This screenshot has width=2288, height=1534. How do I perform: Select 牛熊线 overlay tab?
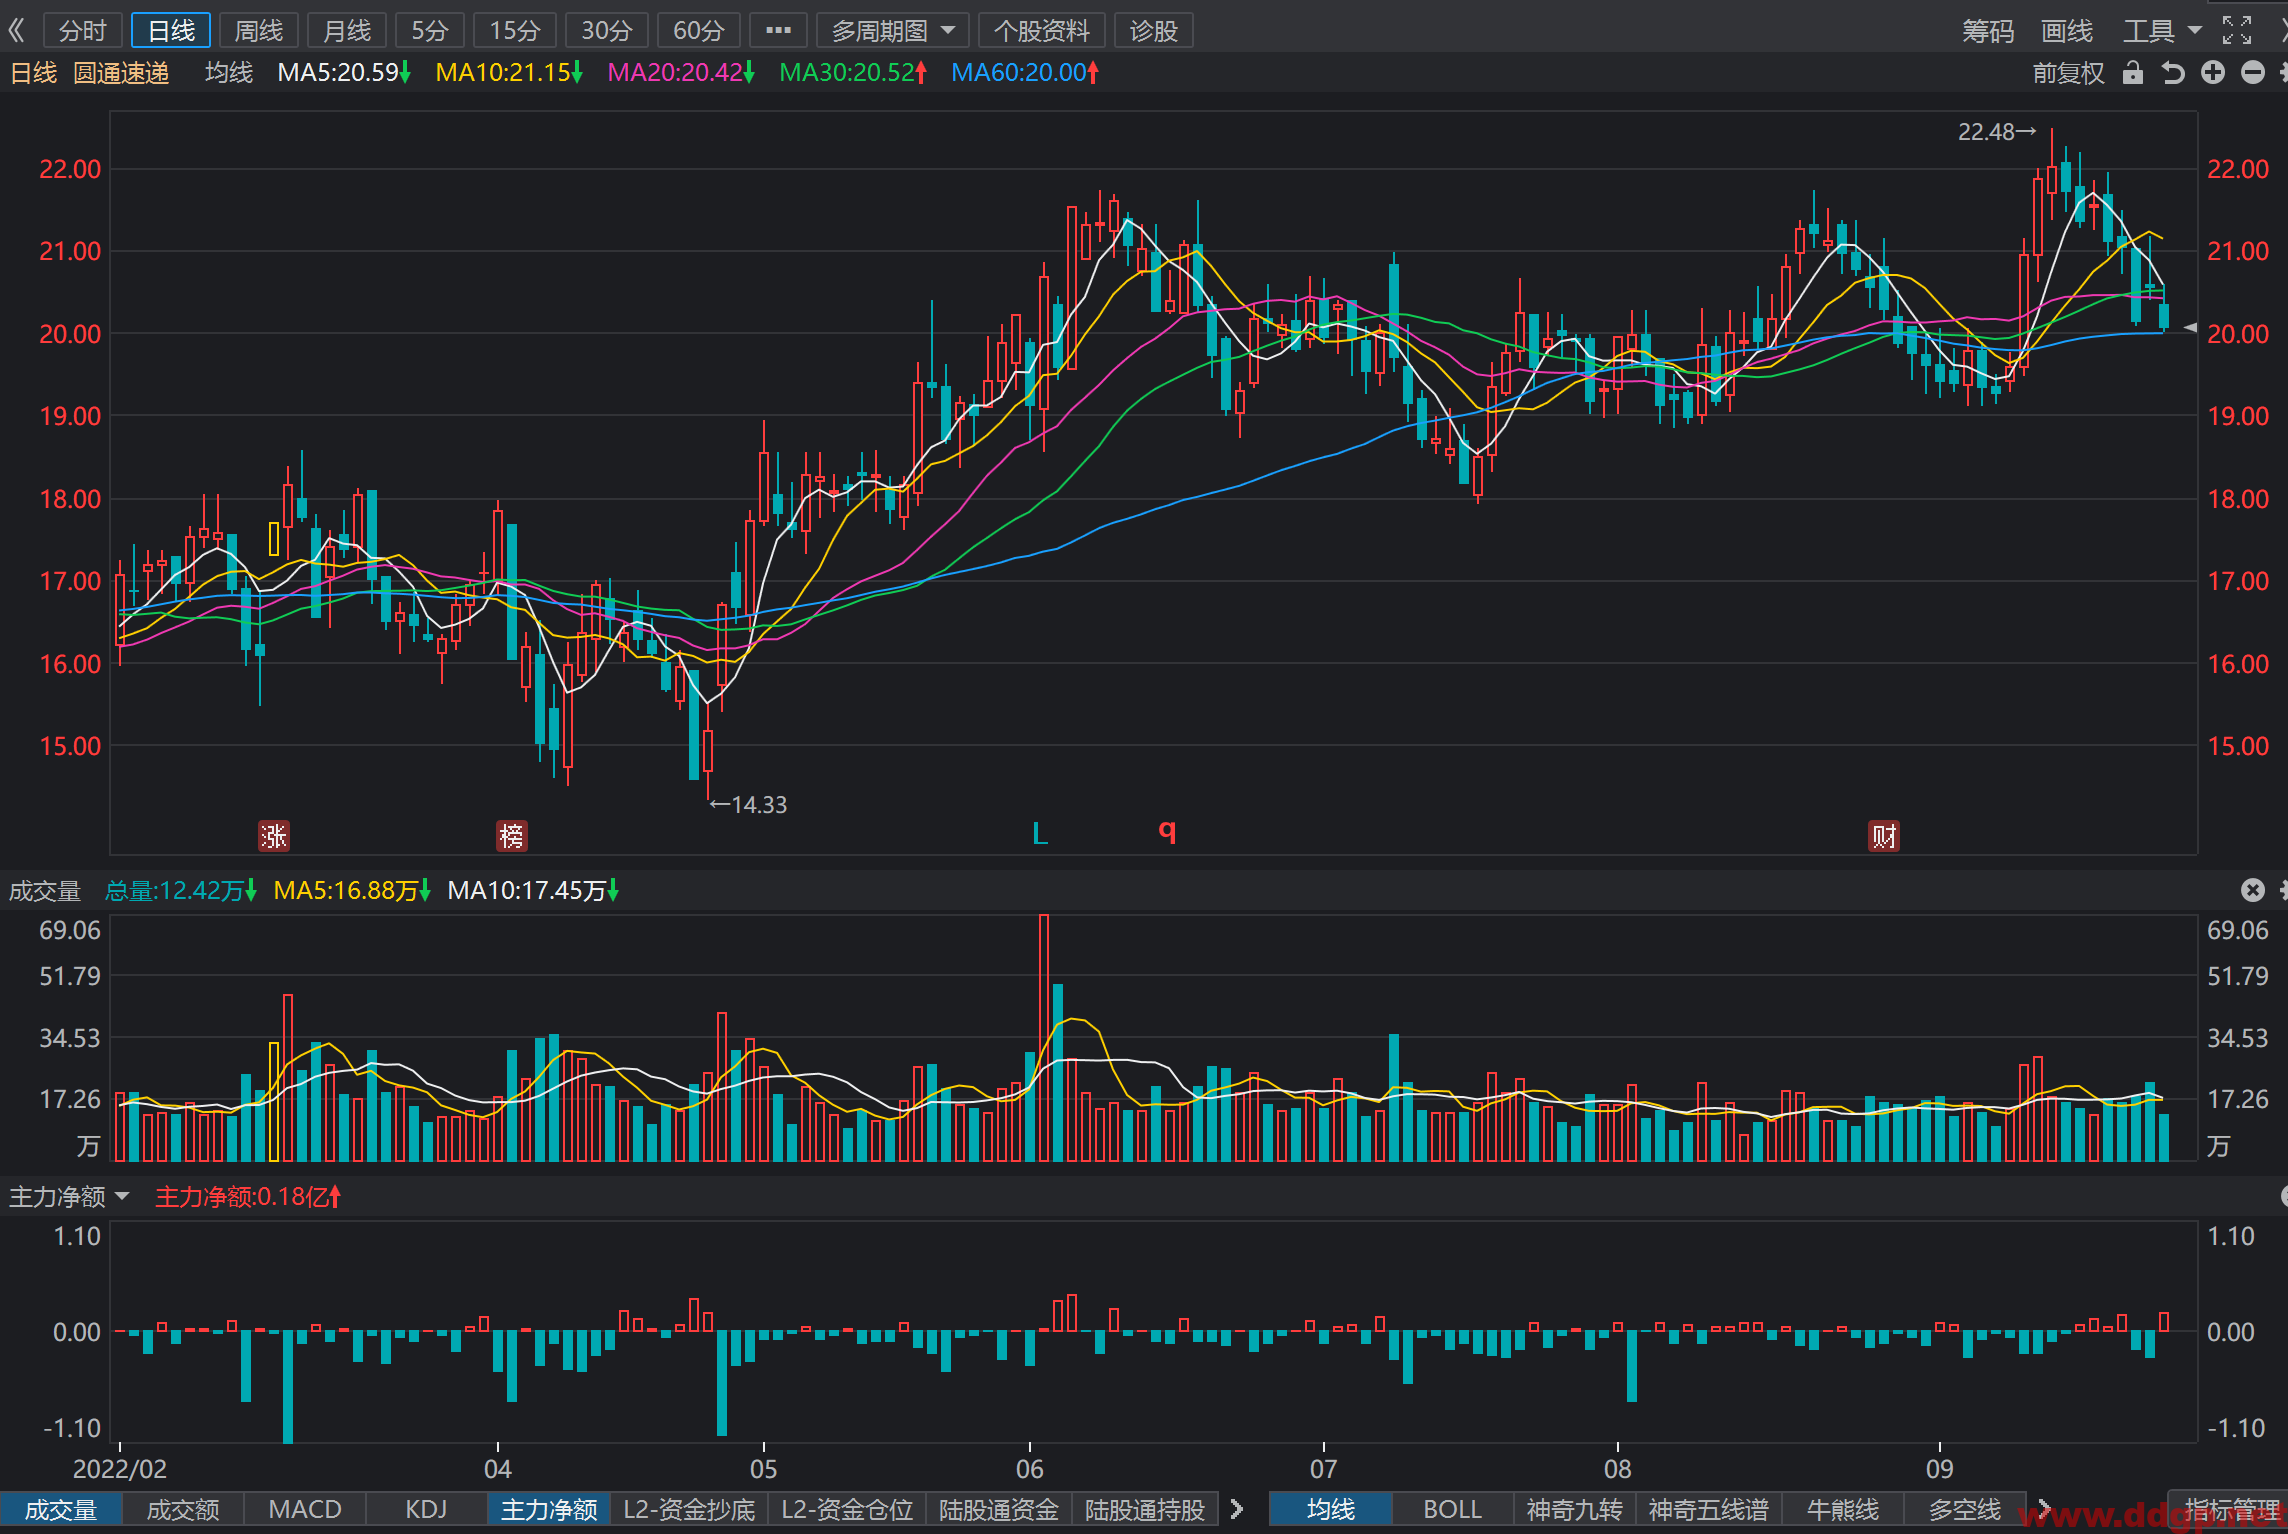pyautogui.click(x=1843, y=1509)
